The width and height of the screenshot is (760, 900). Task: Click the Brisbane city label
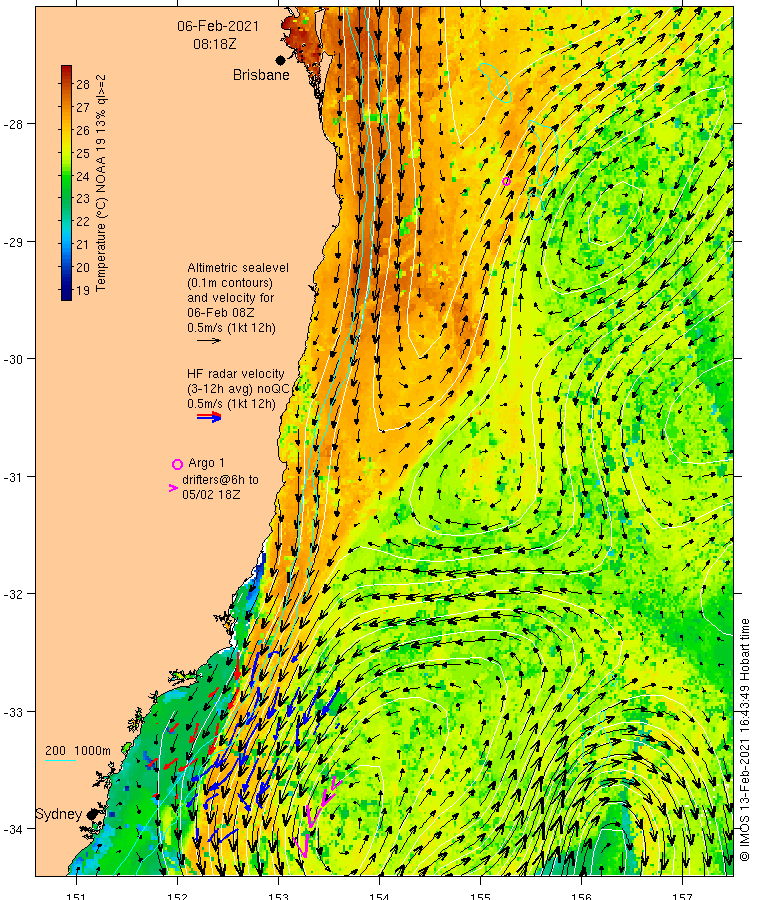coord(261,75)
